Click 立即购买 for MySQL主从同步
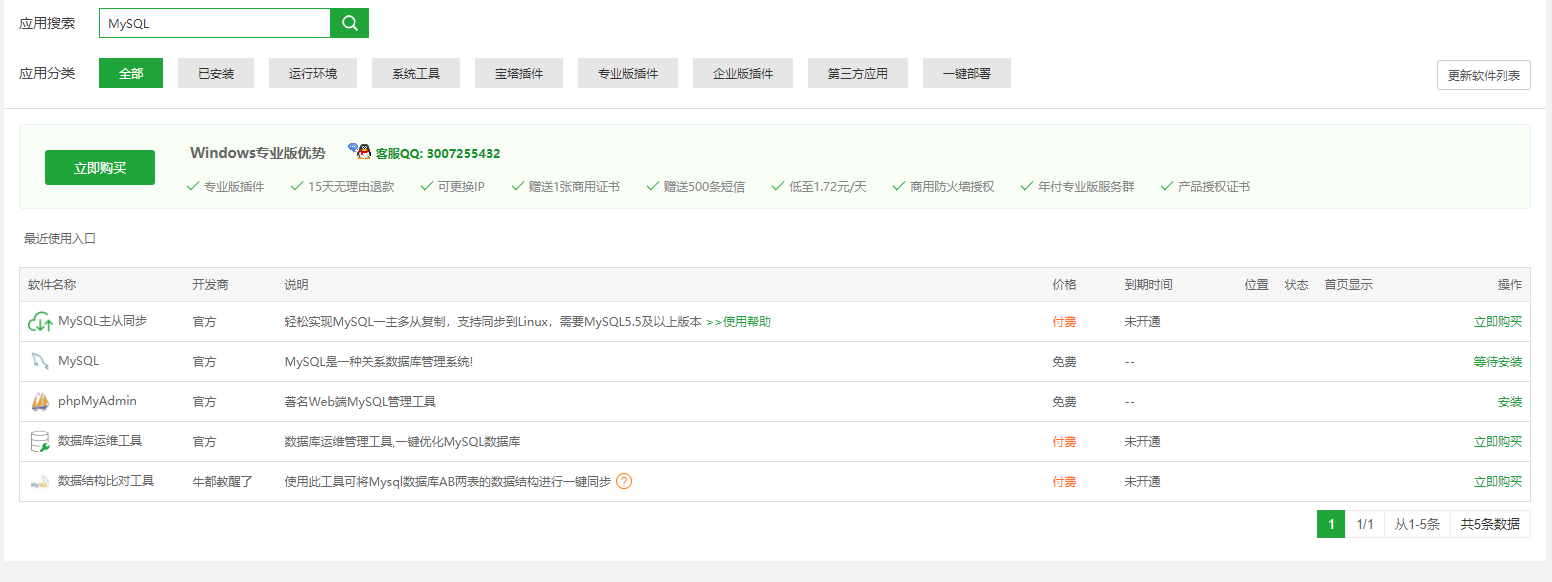The height and width of the screenshot is (582, 1552). [1498, 322]
